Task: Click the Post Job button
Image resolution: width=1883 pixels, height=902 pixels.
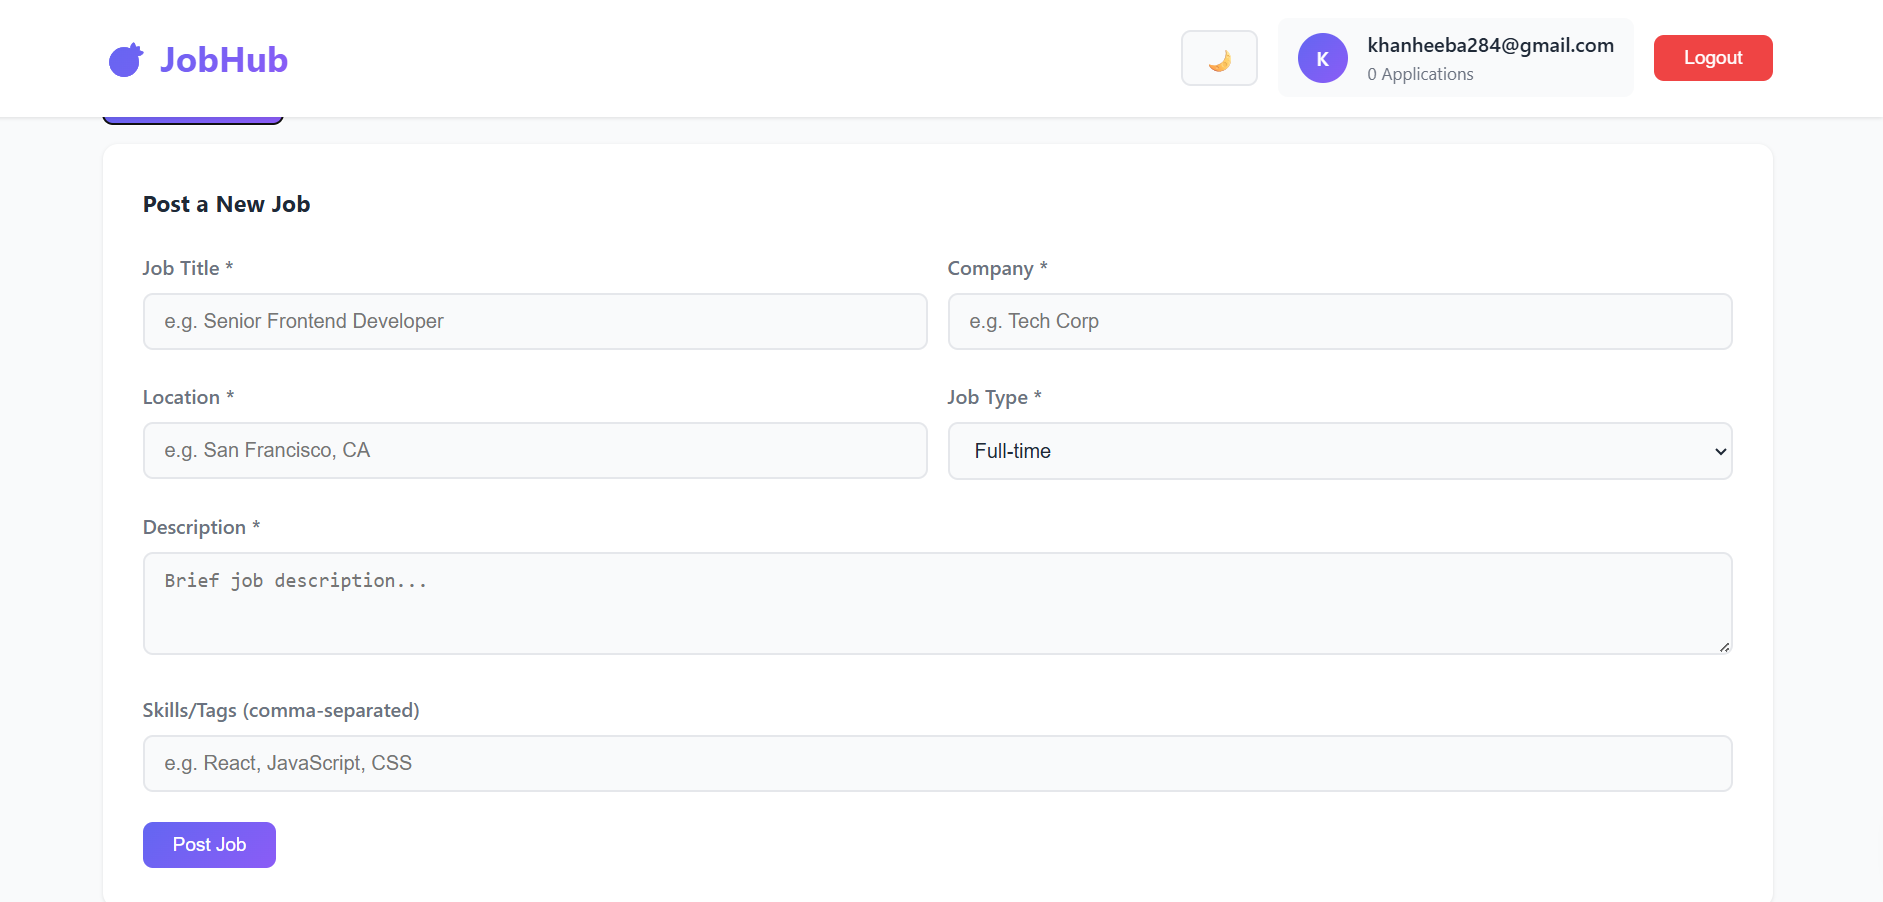Action: pyautogui.click(x=209, y=844)
